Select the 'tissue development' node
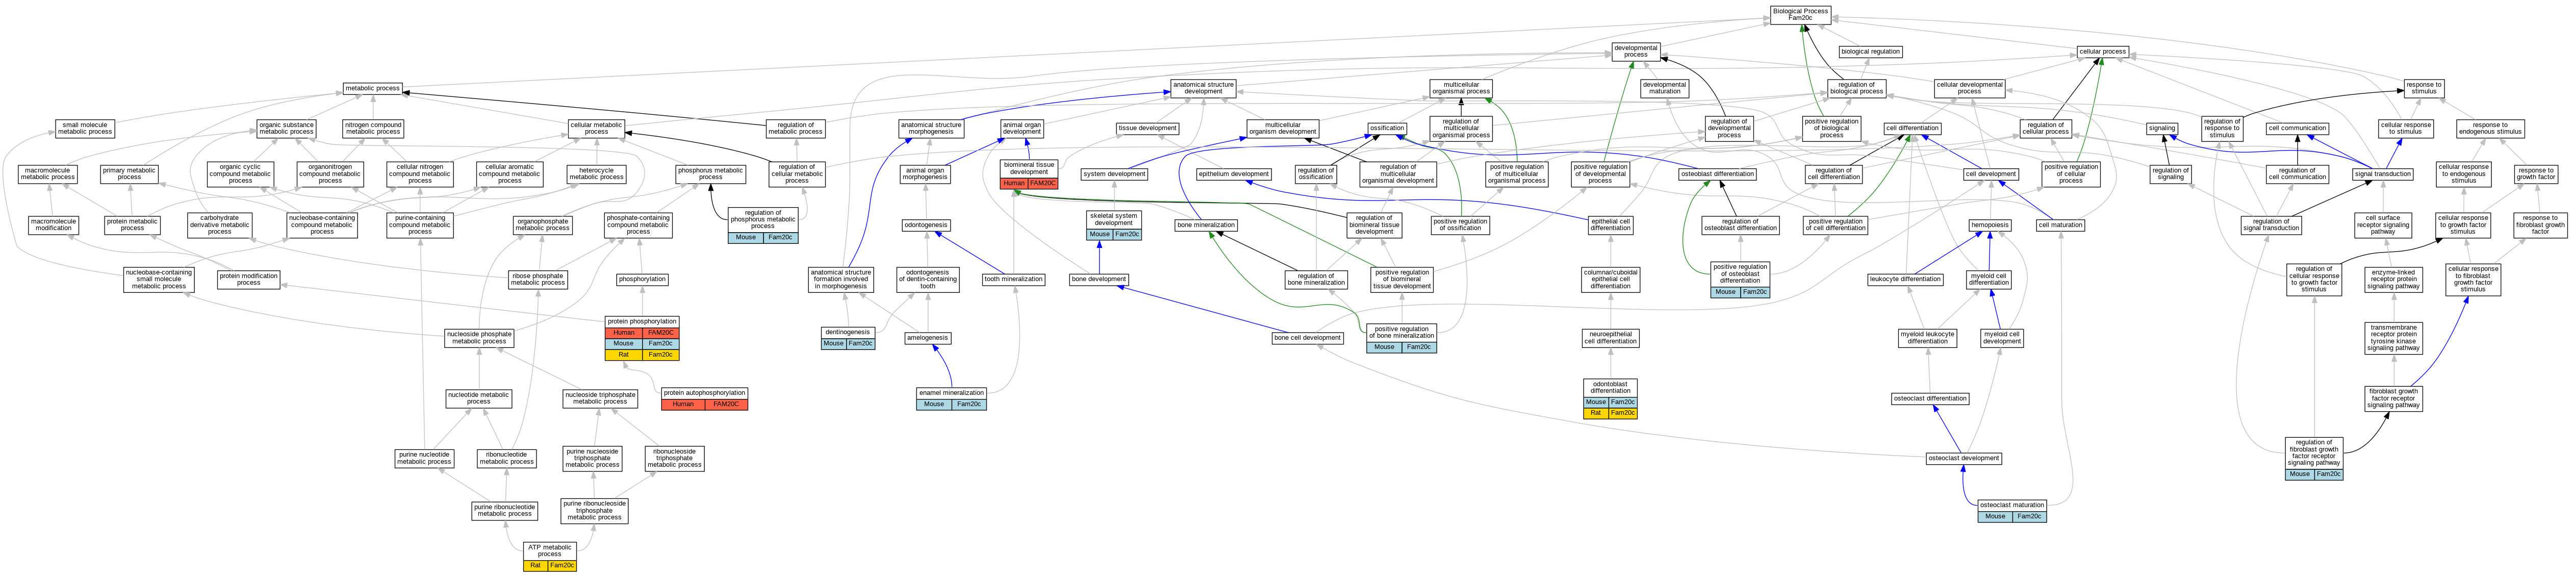Viewport: 2576px width, 577px height. [x=1147, y=129]
